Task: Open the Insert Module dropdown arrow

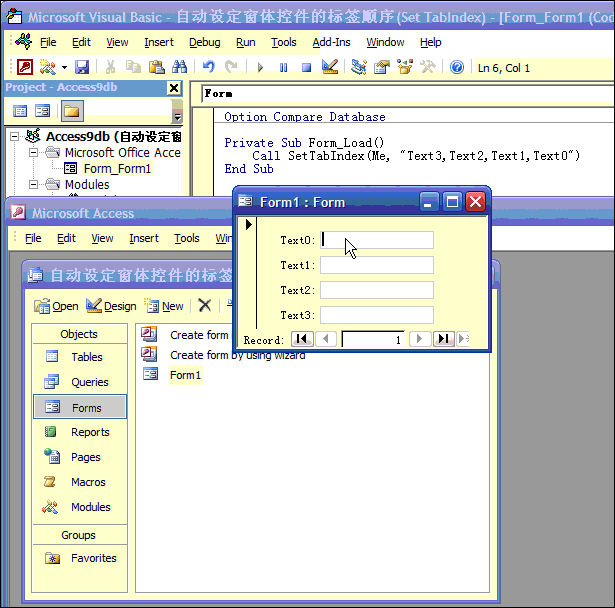Action: pos(64,67)
